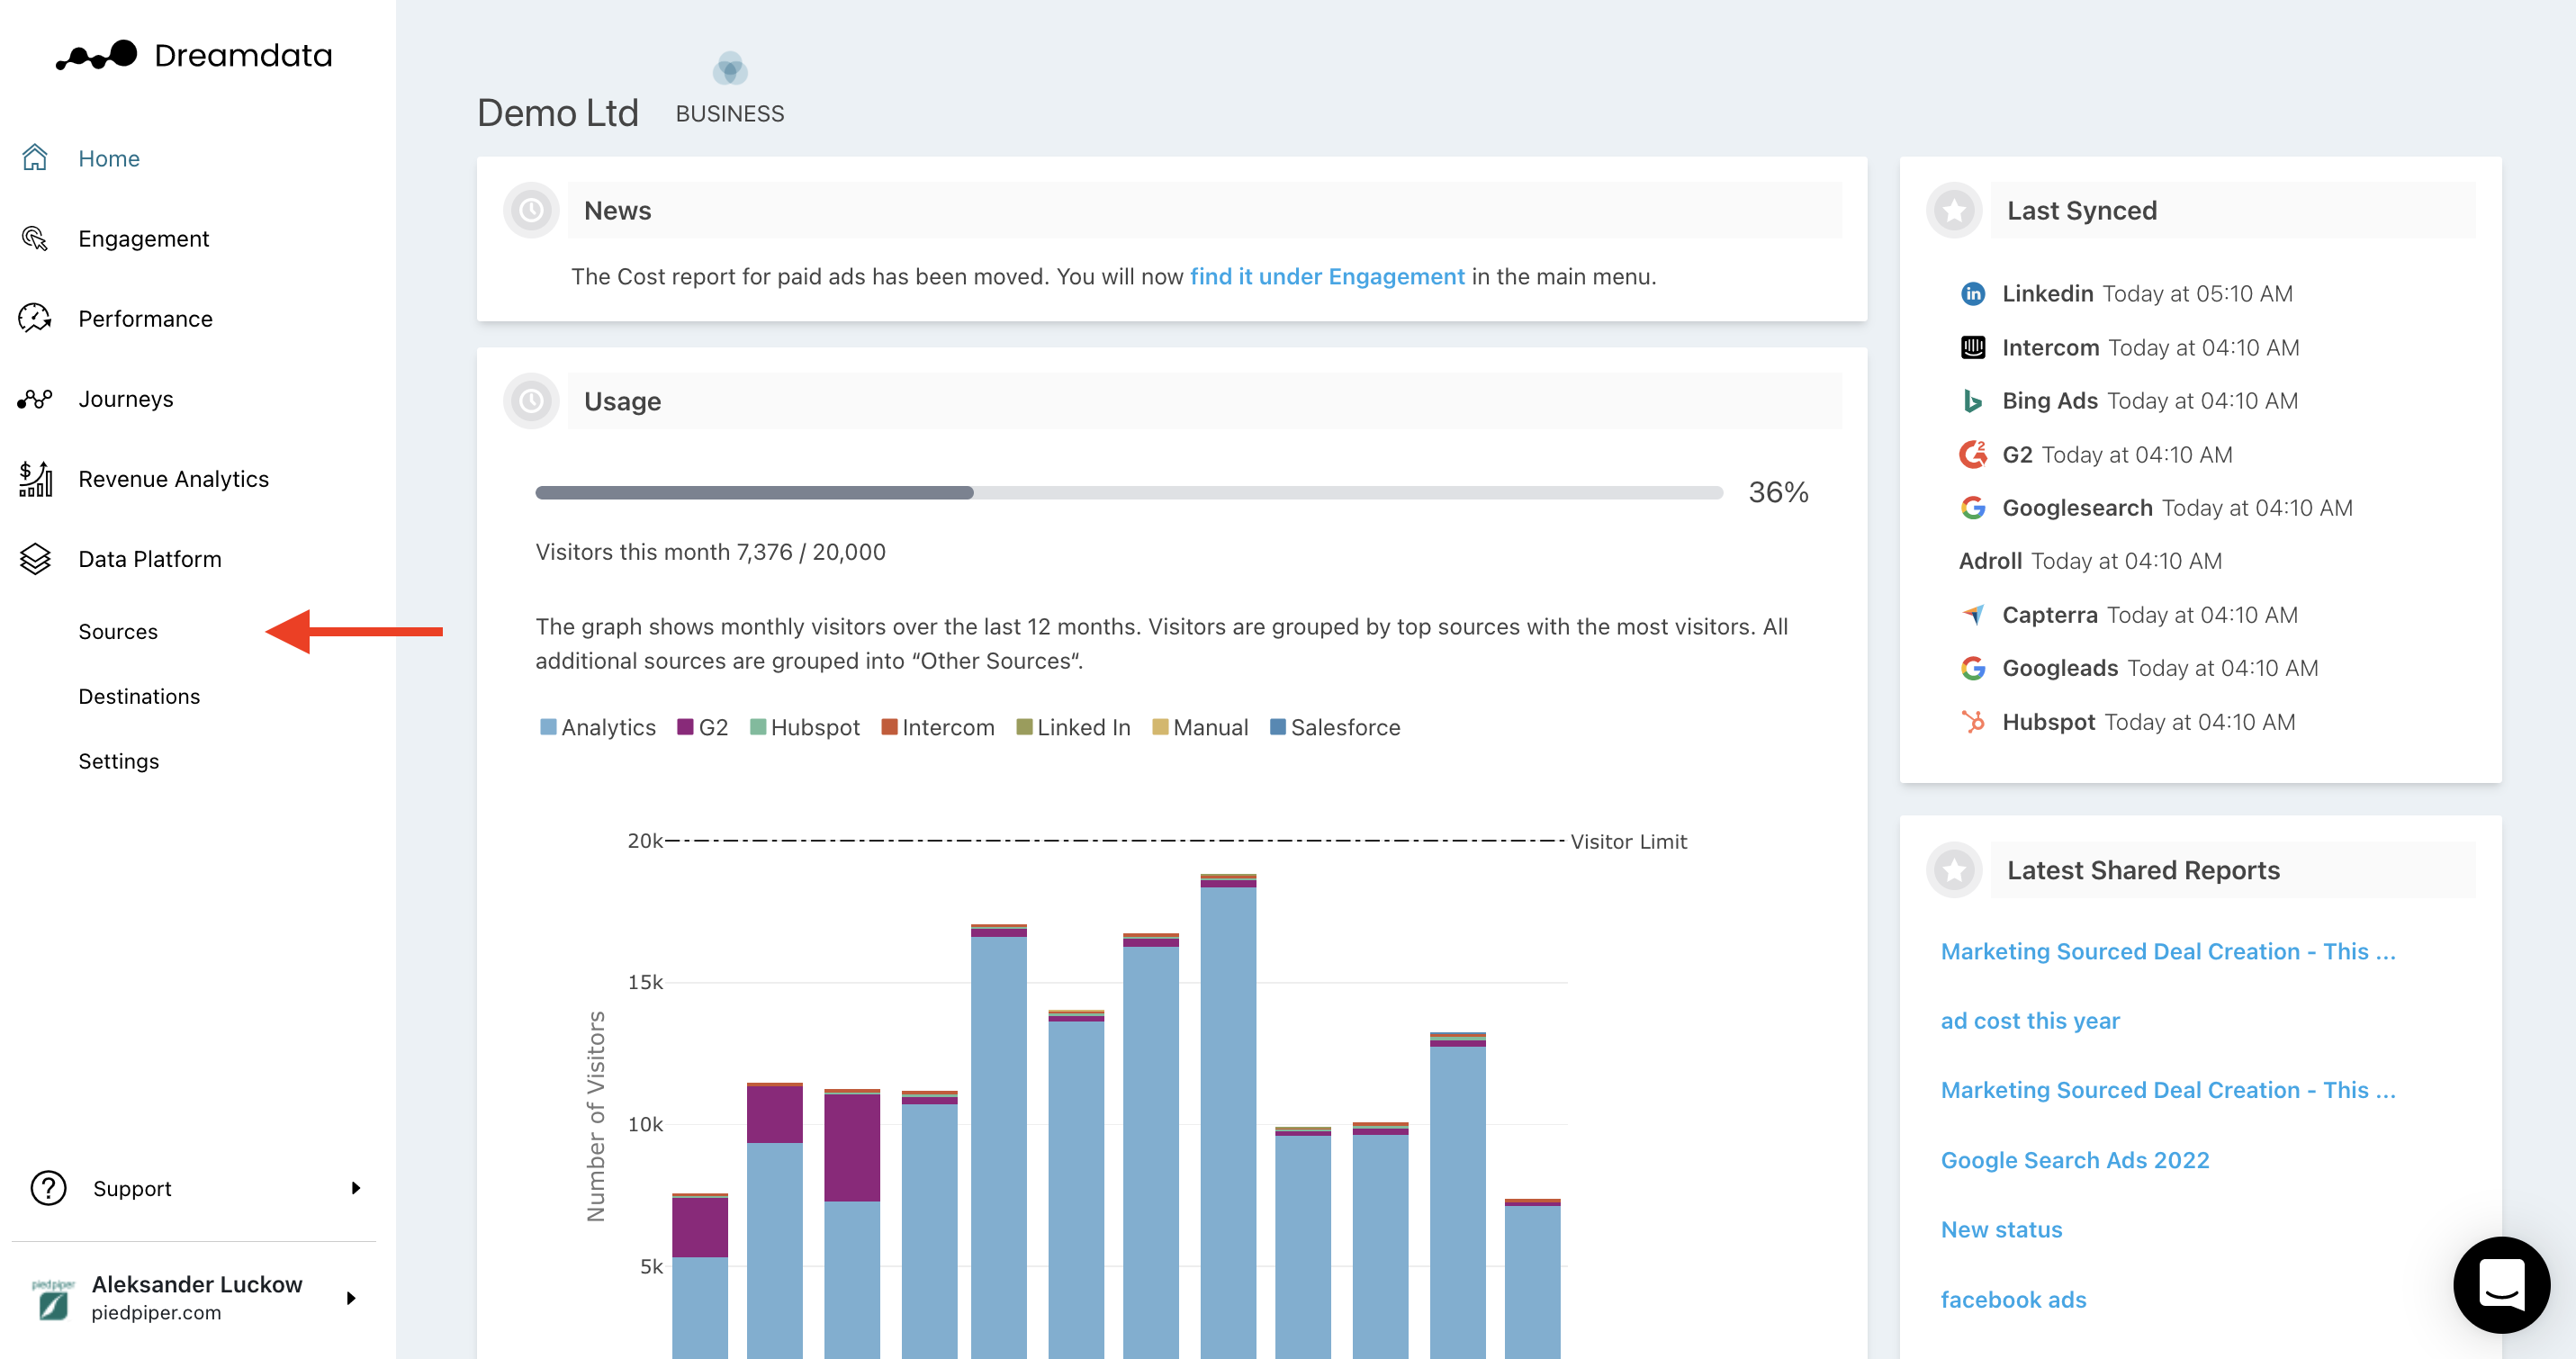Image resolution: width=2576 pixels, height=1359 pixels.
Task: Open 'New status' report link
Action: click(2001, 1229)
